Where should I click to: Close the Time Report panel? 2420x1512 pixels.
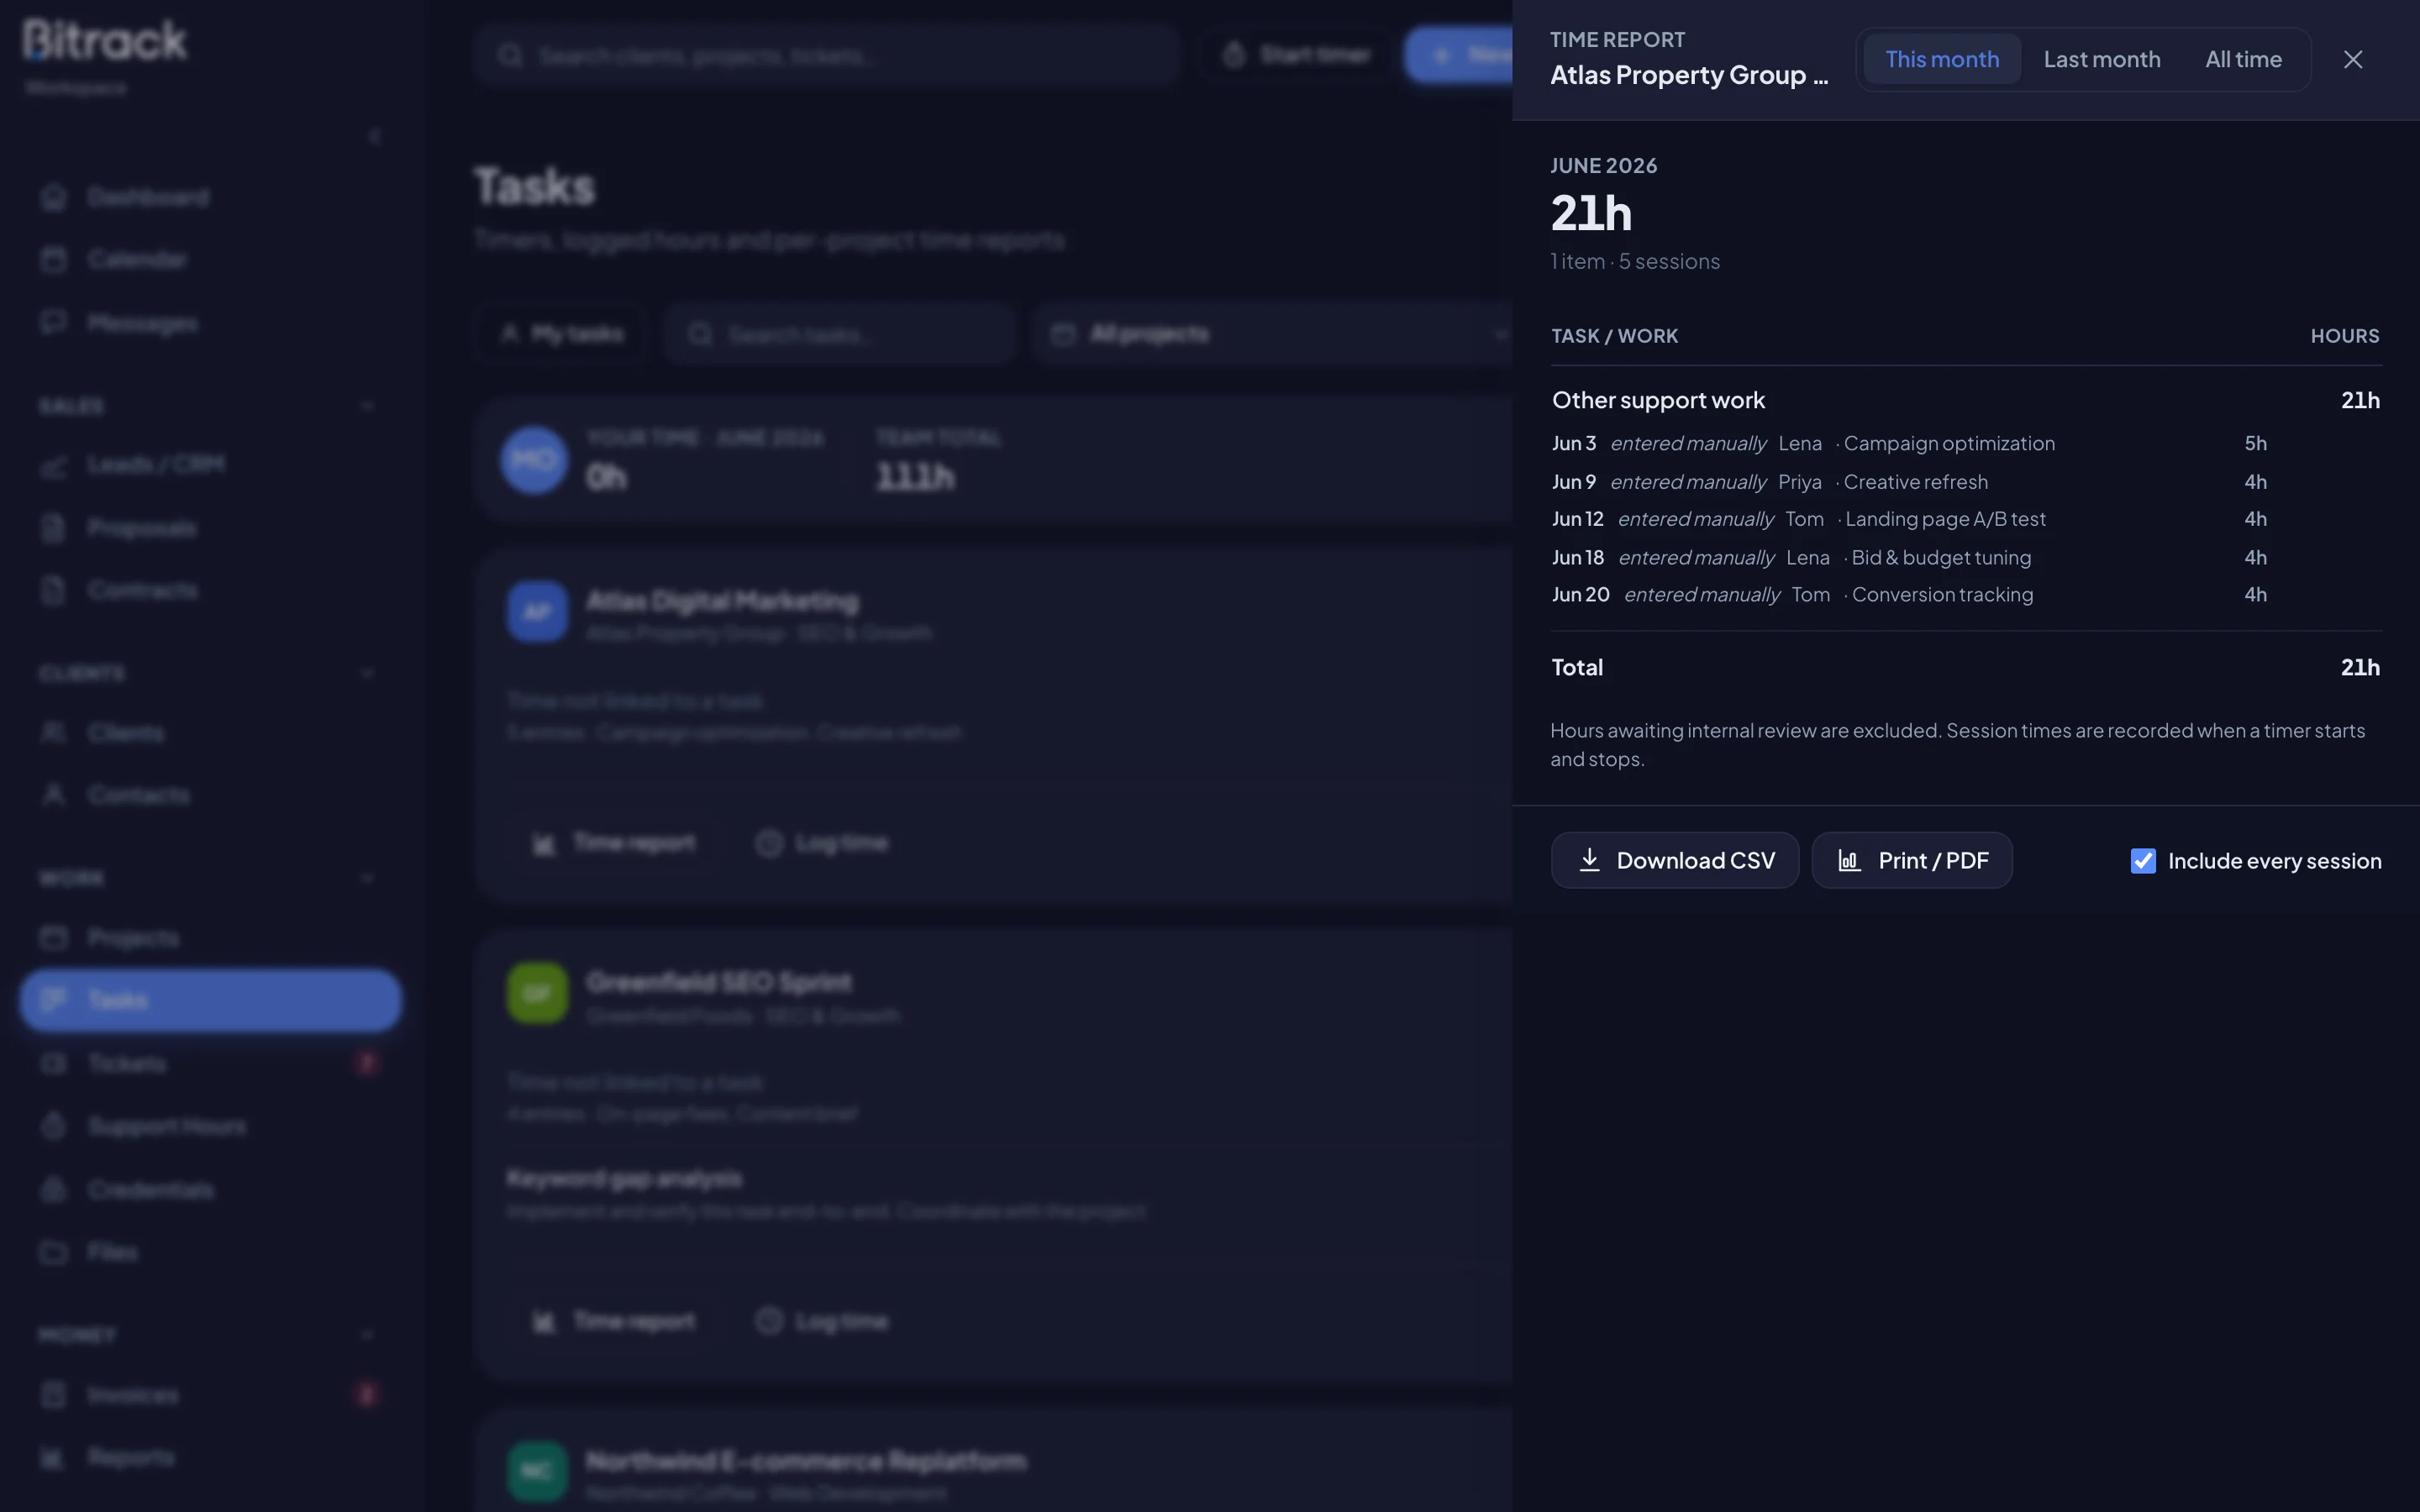2352,60
